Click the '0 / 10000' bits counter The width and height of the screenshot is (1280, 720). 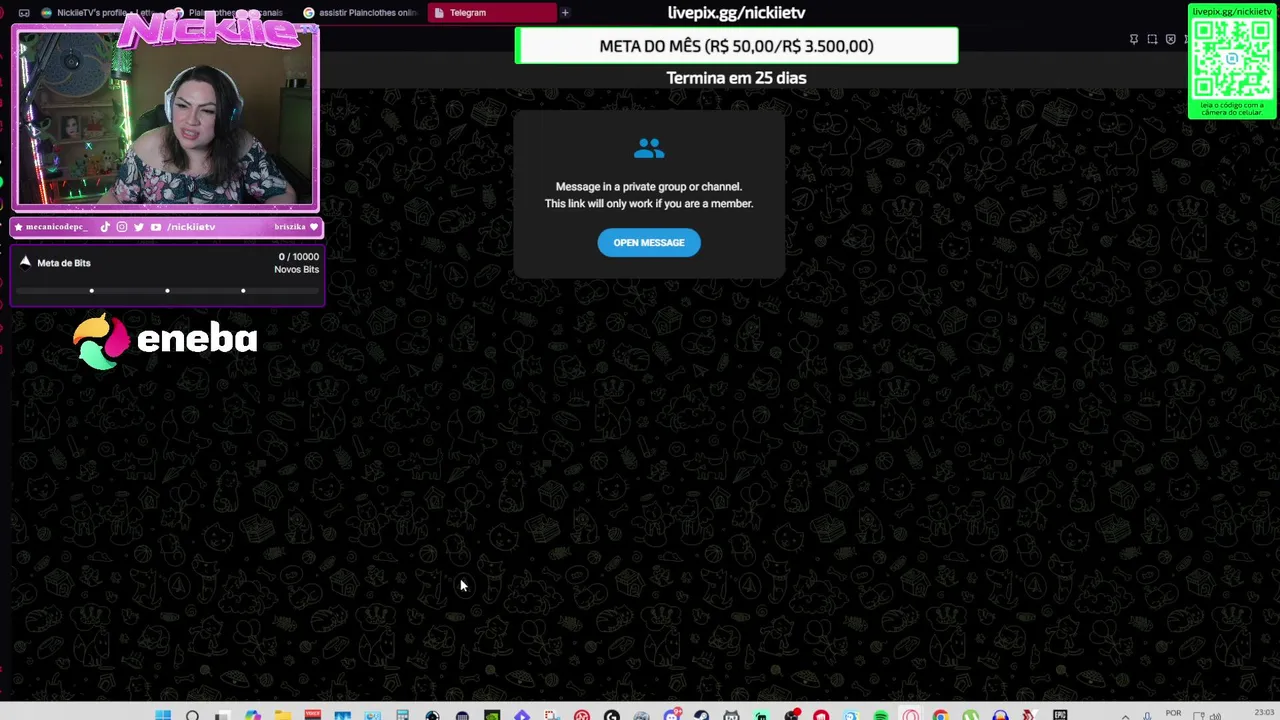(x=299, y=257)
